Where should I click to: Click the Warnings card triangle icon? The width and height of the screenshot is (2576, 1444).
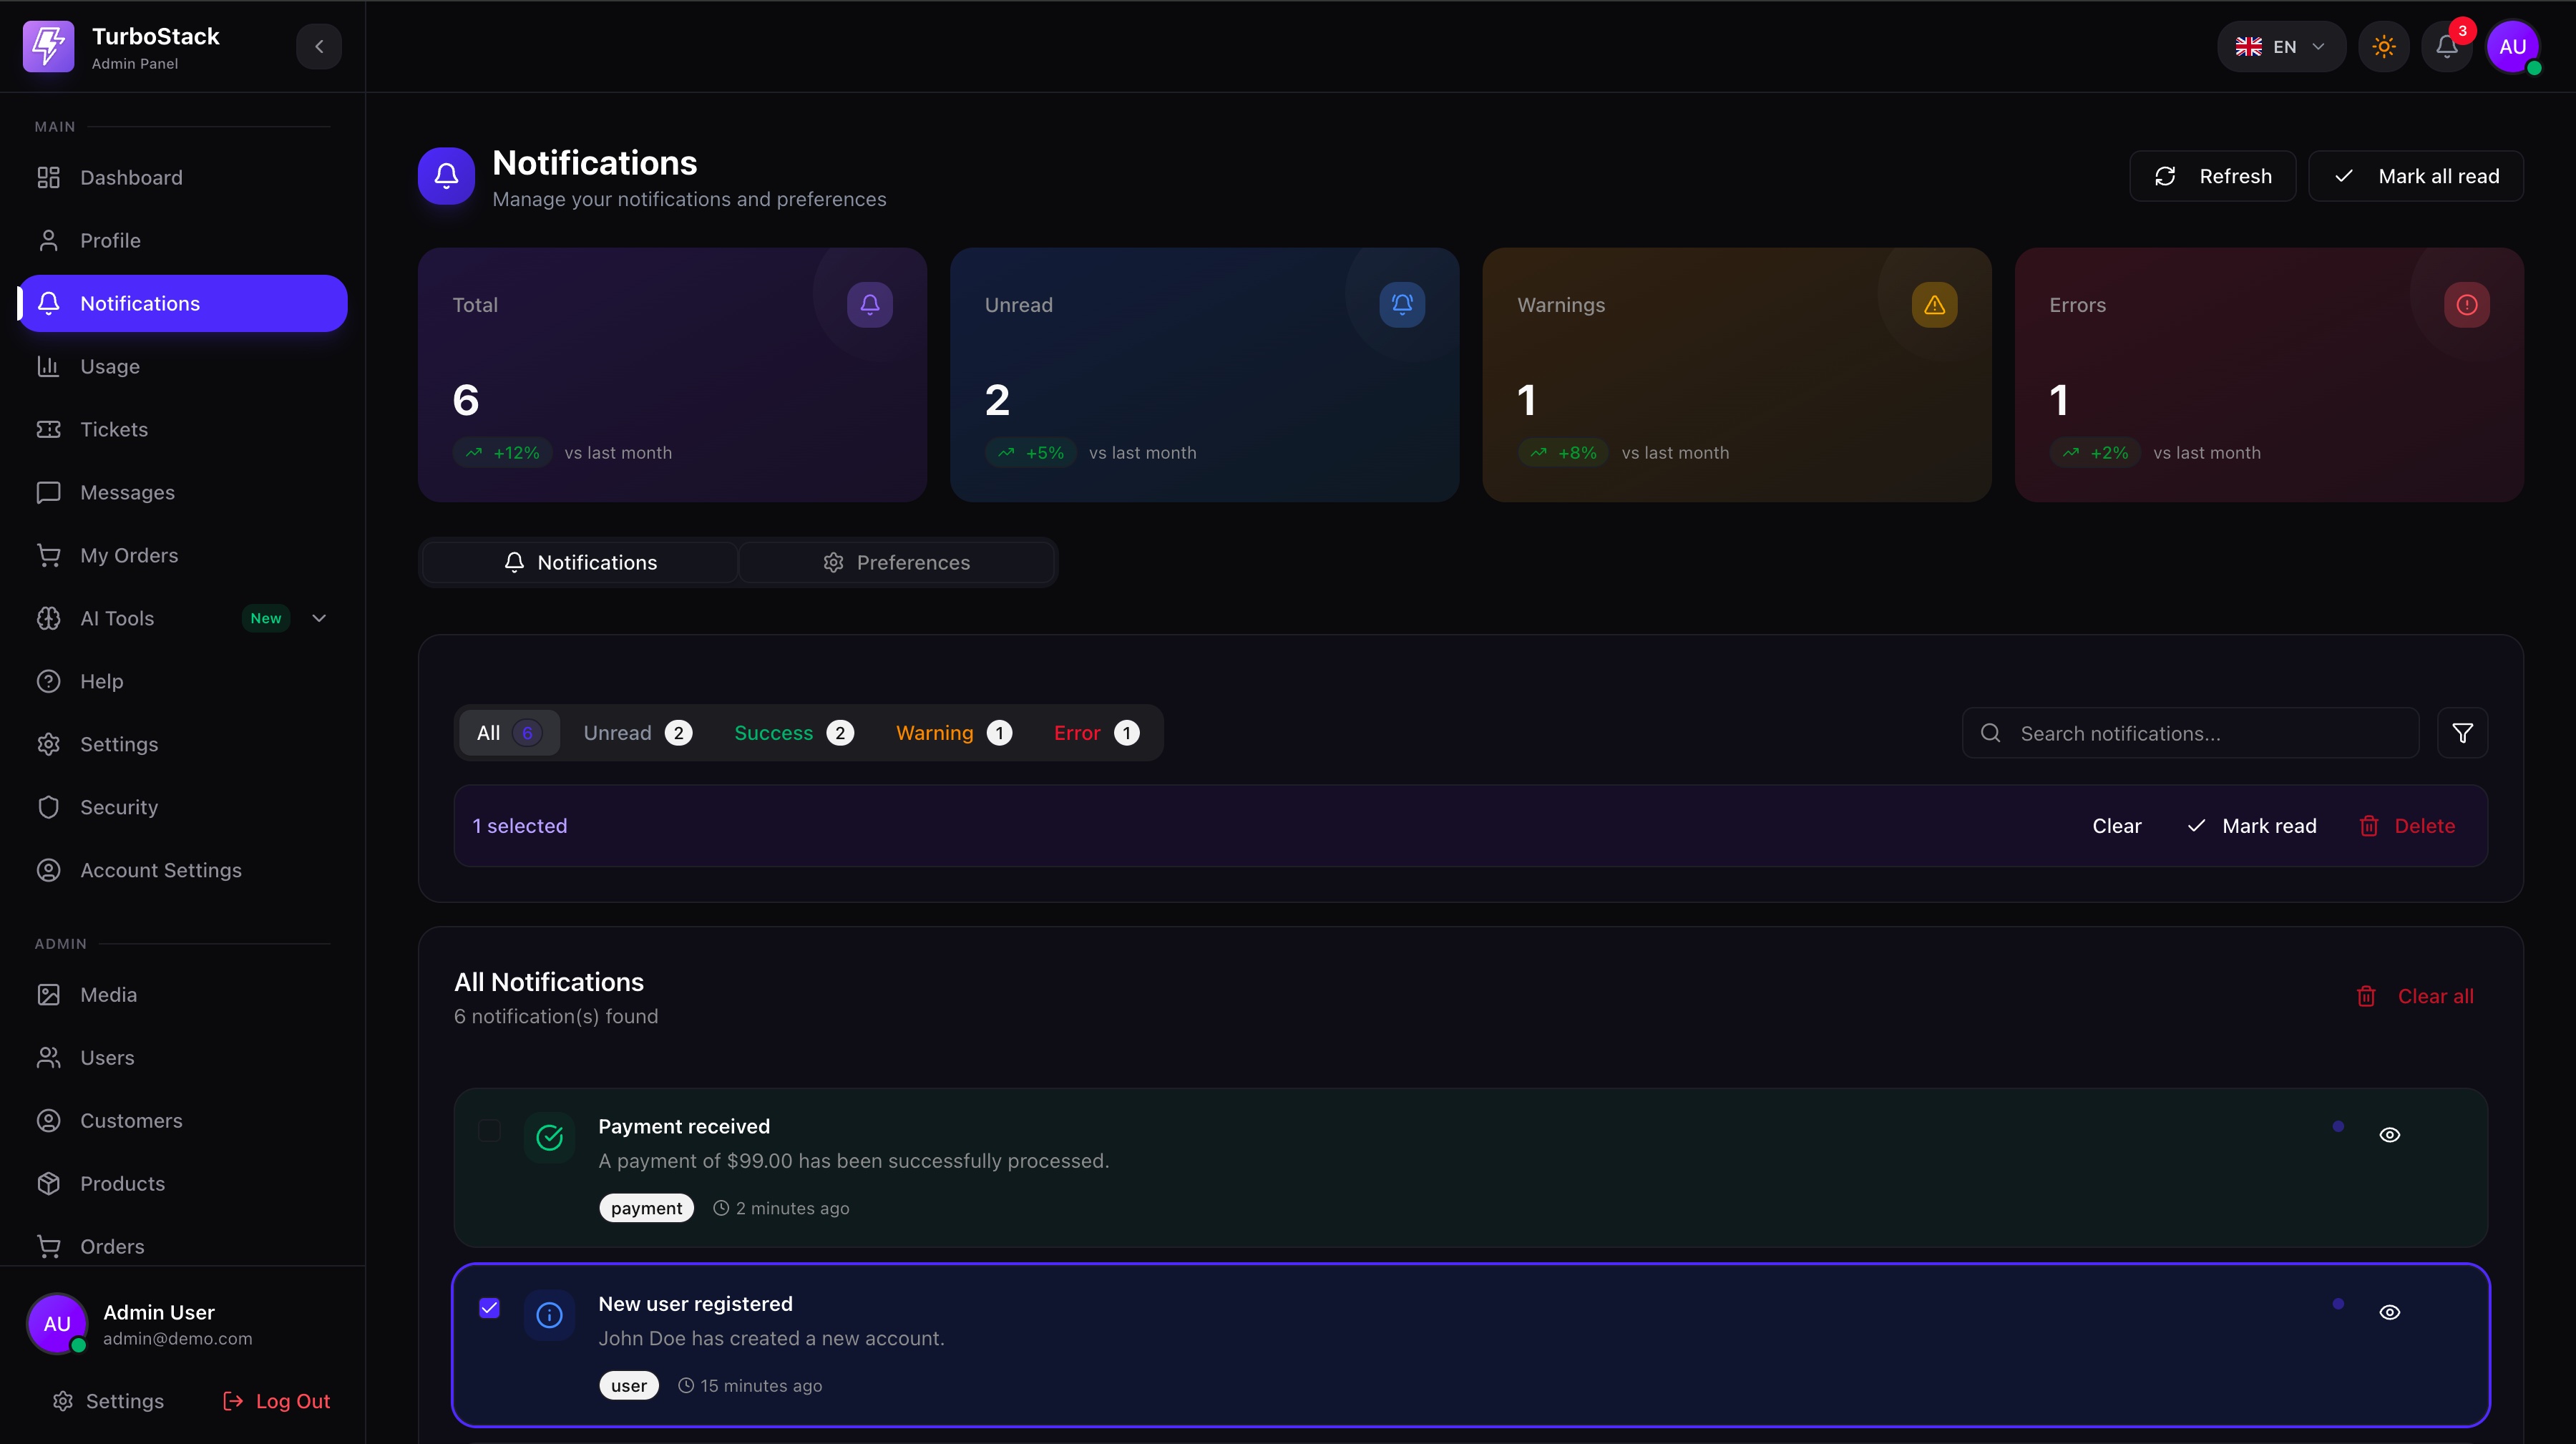[x=1934, y=305]
